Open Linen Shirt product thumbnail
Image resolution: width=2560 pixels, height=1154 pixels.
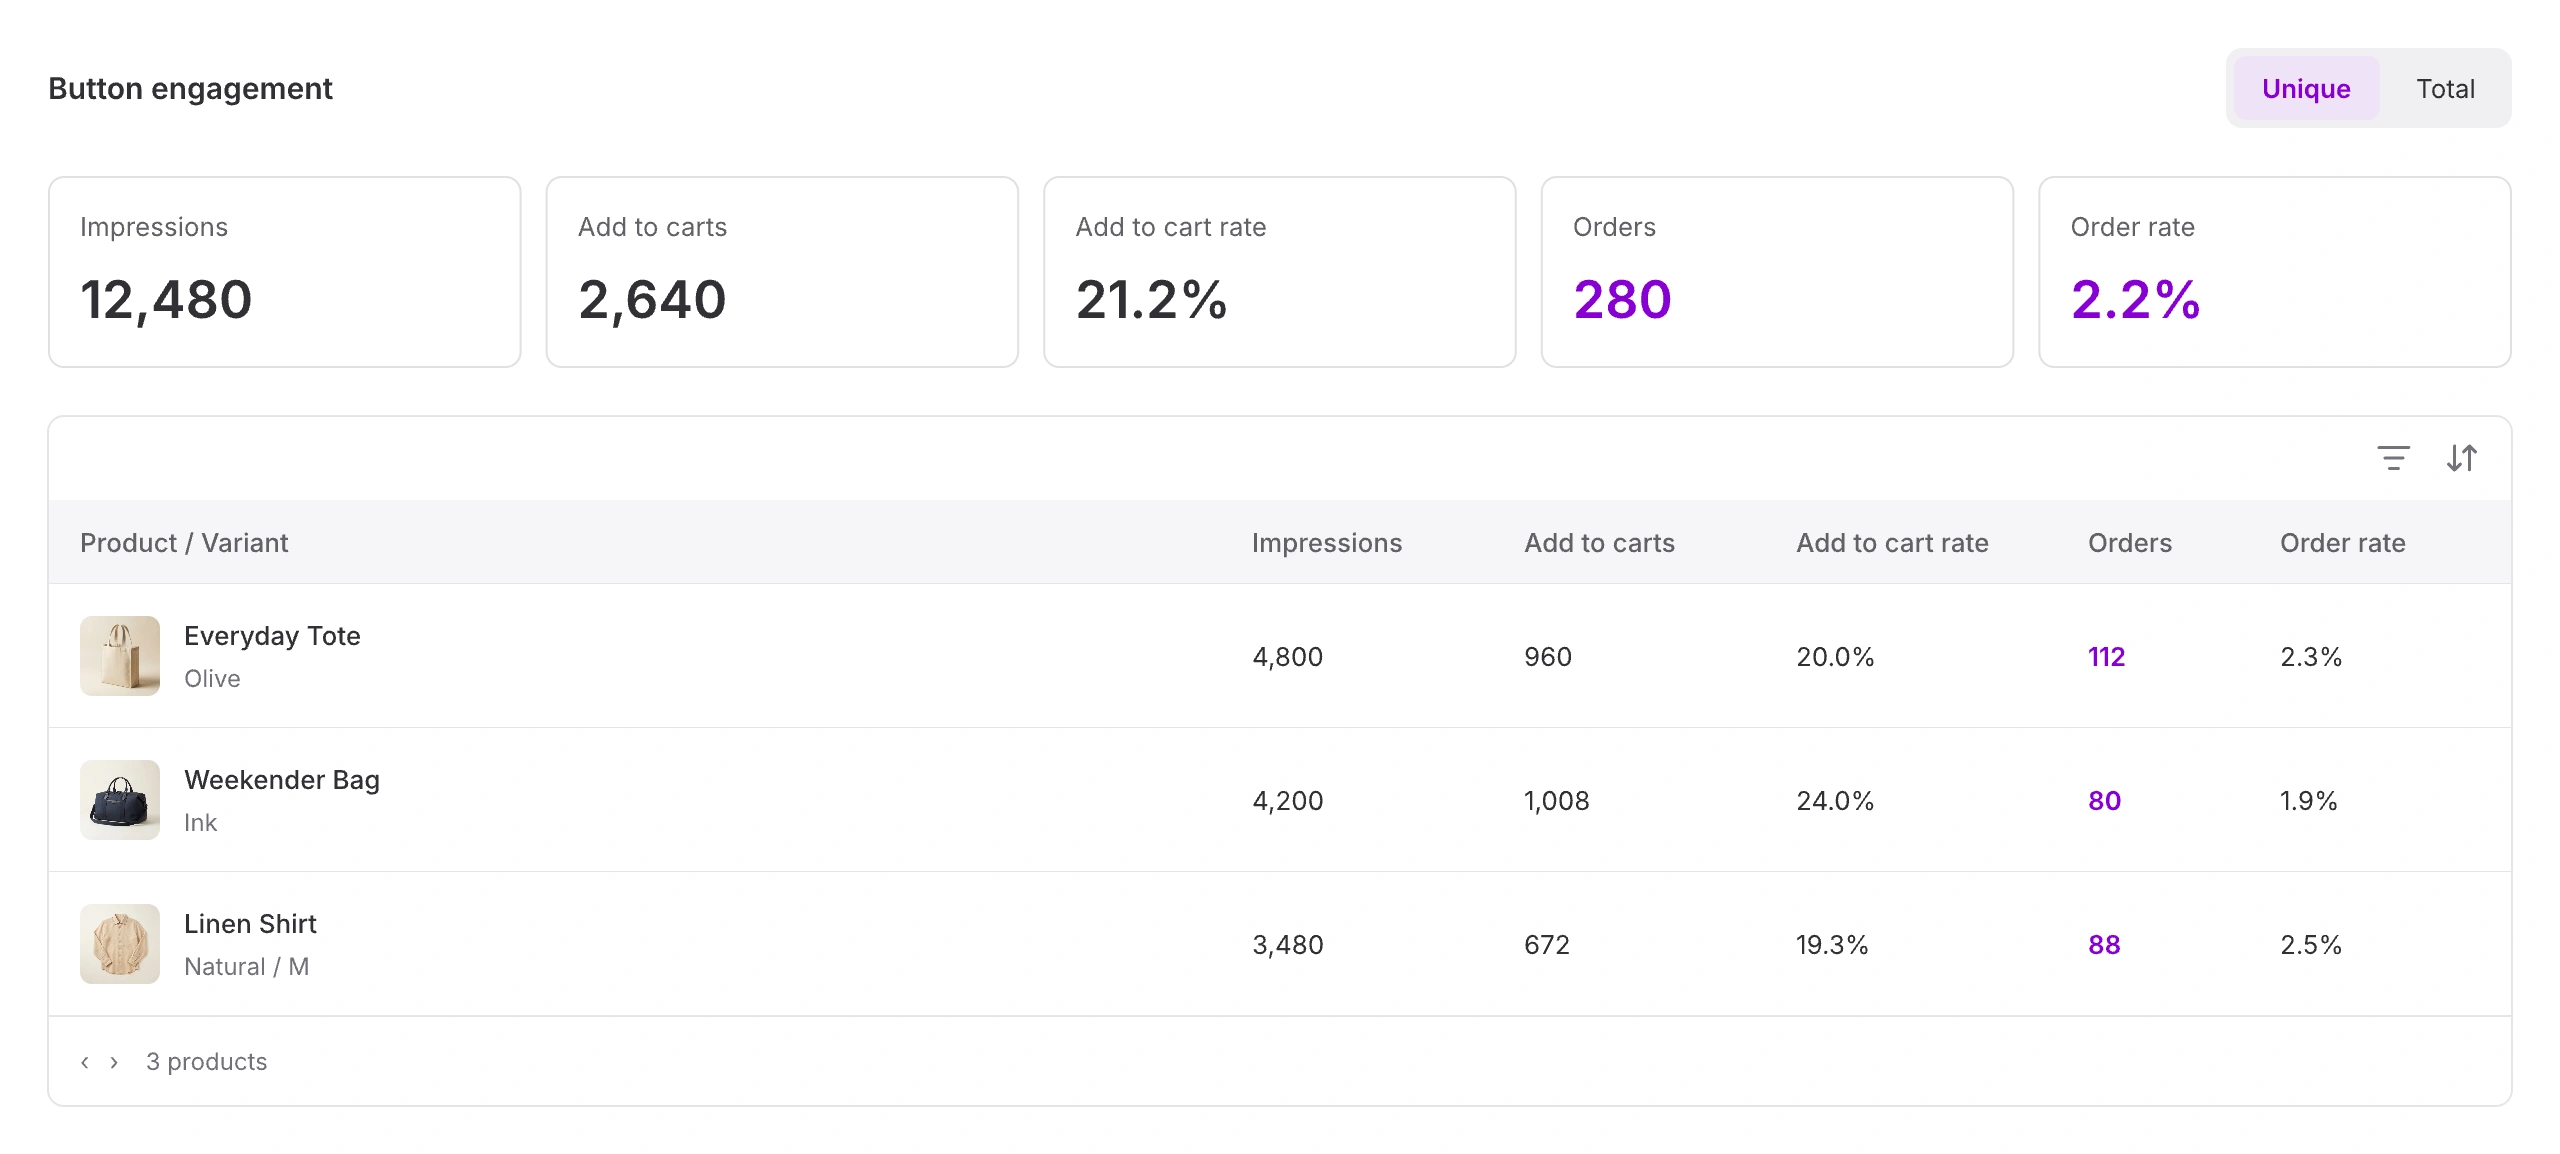tap(120, 944)
